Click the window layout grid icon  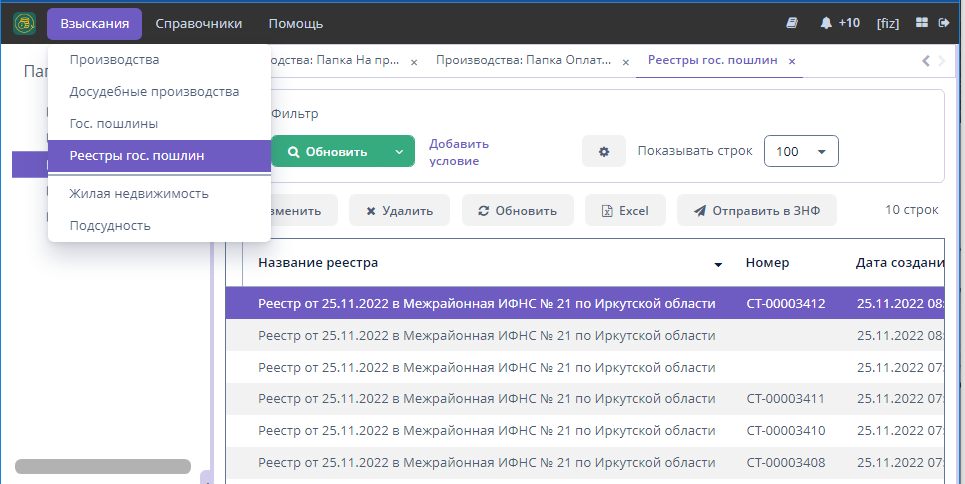[922, 23]
